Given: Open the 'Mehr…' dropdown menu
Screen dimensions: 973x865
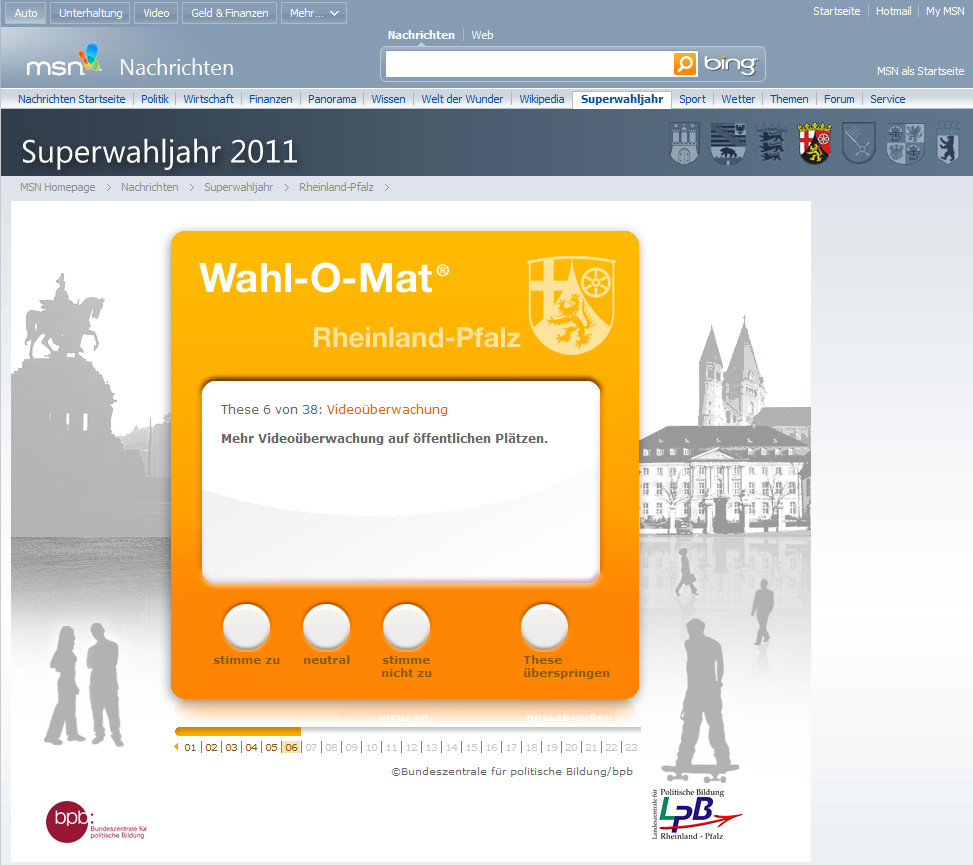Looking at the screenshot, I should tap(314, 13).
